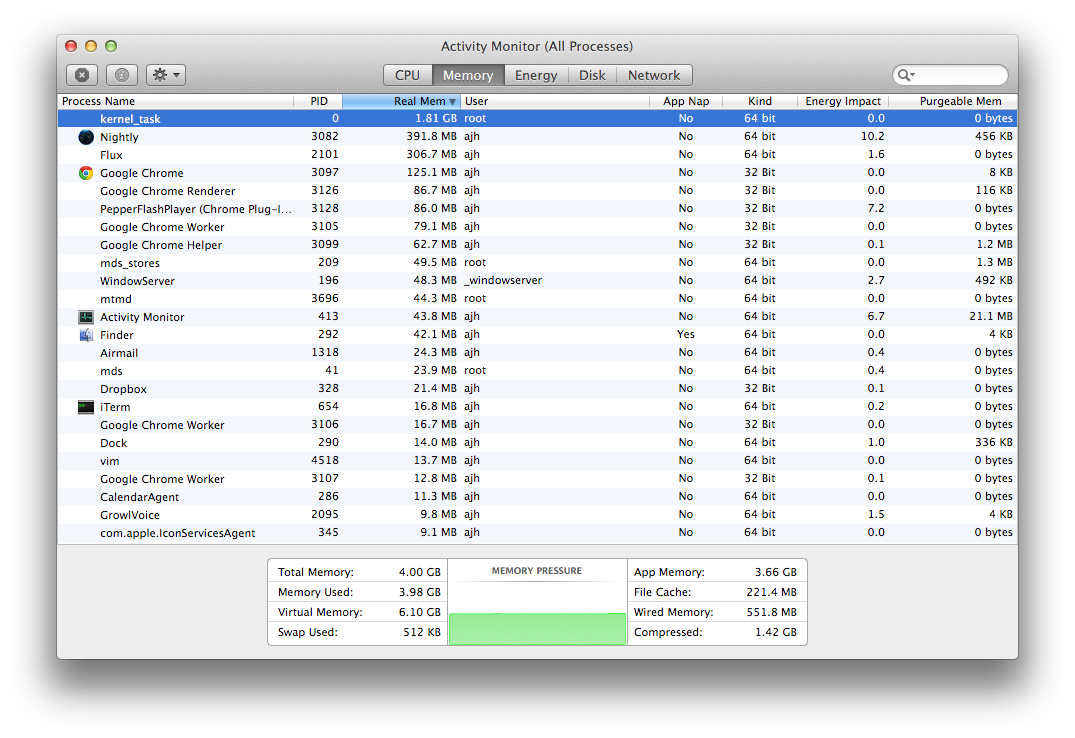Viewport: 1075px width, 738px height.
Task: Zoom the Activity Monitor window
Action: 110,46
